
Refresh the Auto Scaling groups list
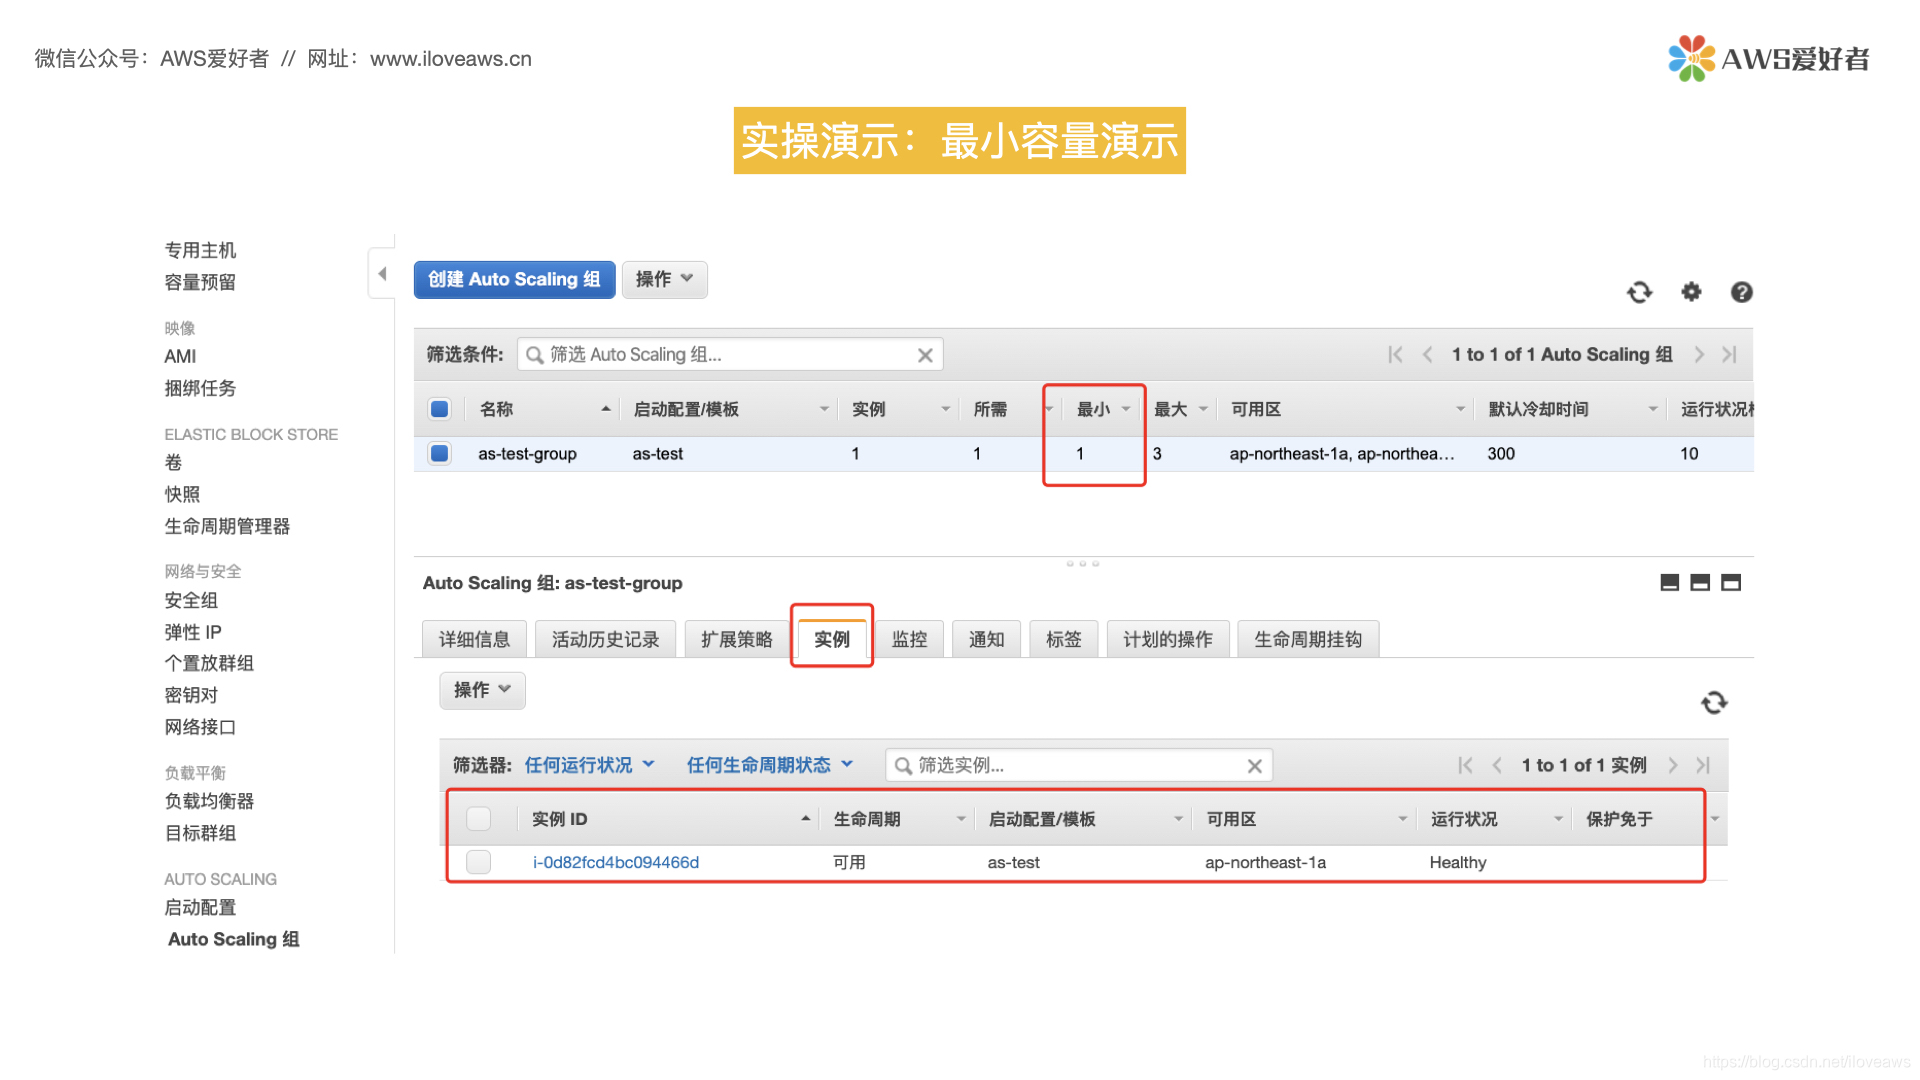tap(1639, 292)
